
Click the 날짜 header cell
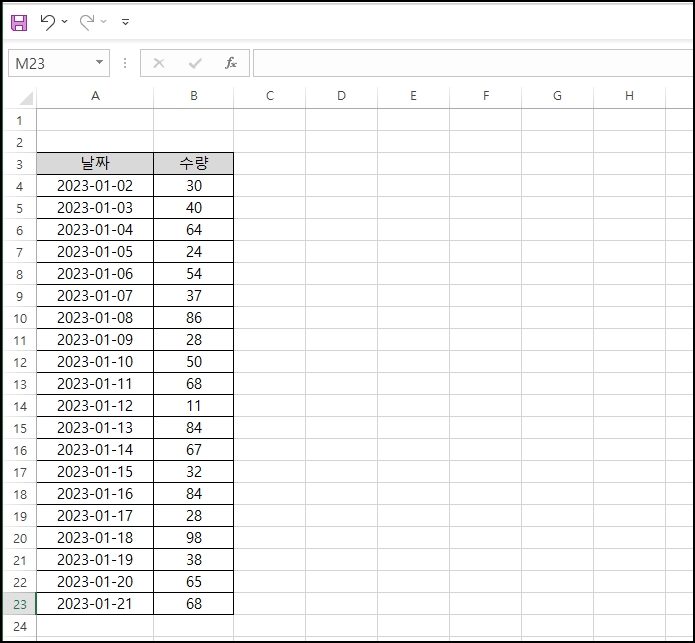pyautogui.click(x=95, y=164)
